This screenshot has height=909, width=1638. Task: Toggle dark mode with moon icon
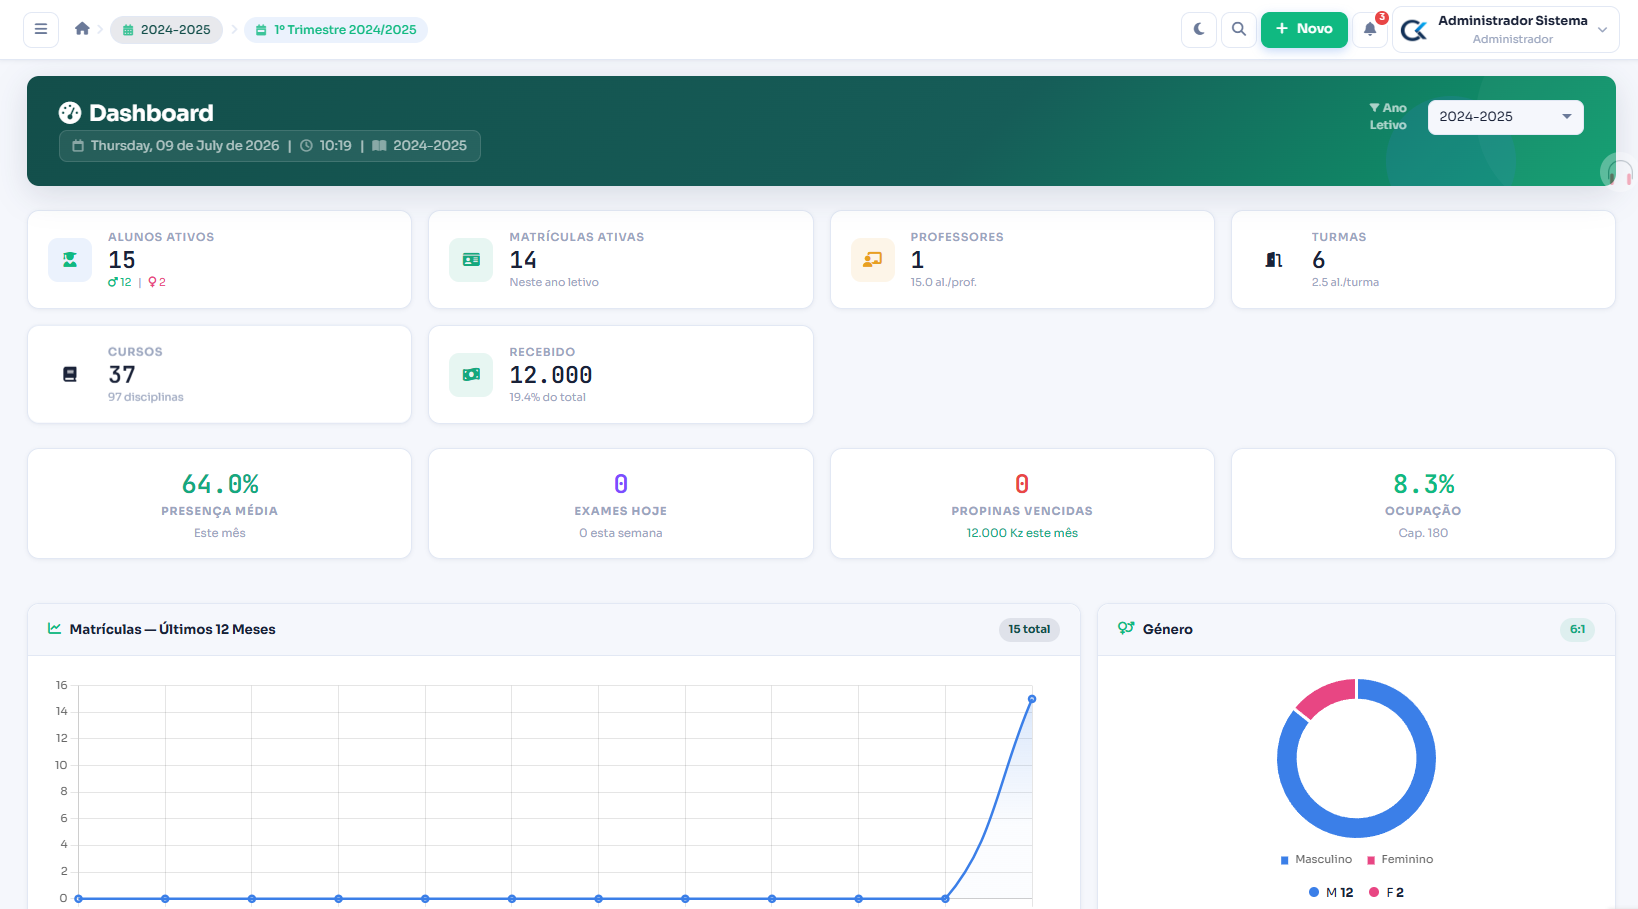1199,29
